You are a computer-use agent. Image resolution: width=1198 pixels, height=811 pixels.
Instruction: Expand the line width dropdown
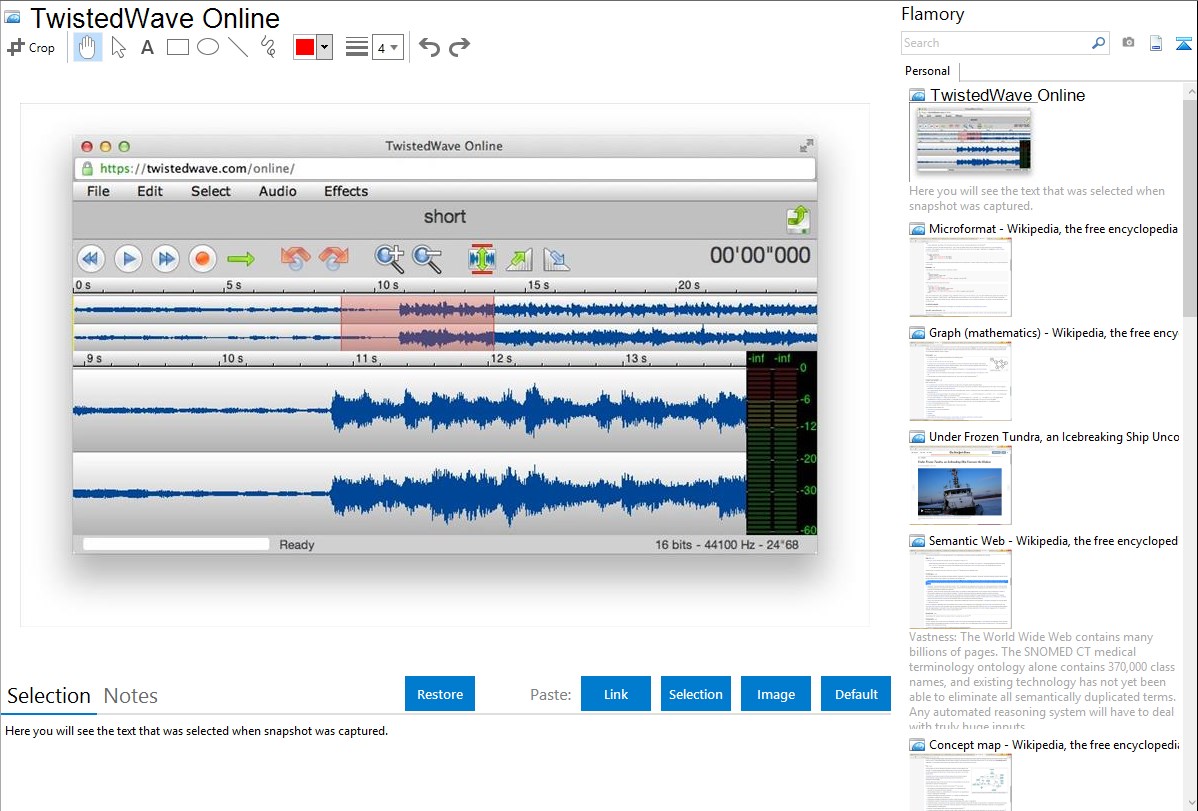[387, 47]
